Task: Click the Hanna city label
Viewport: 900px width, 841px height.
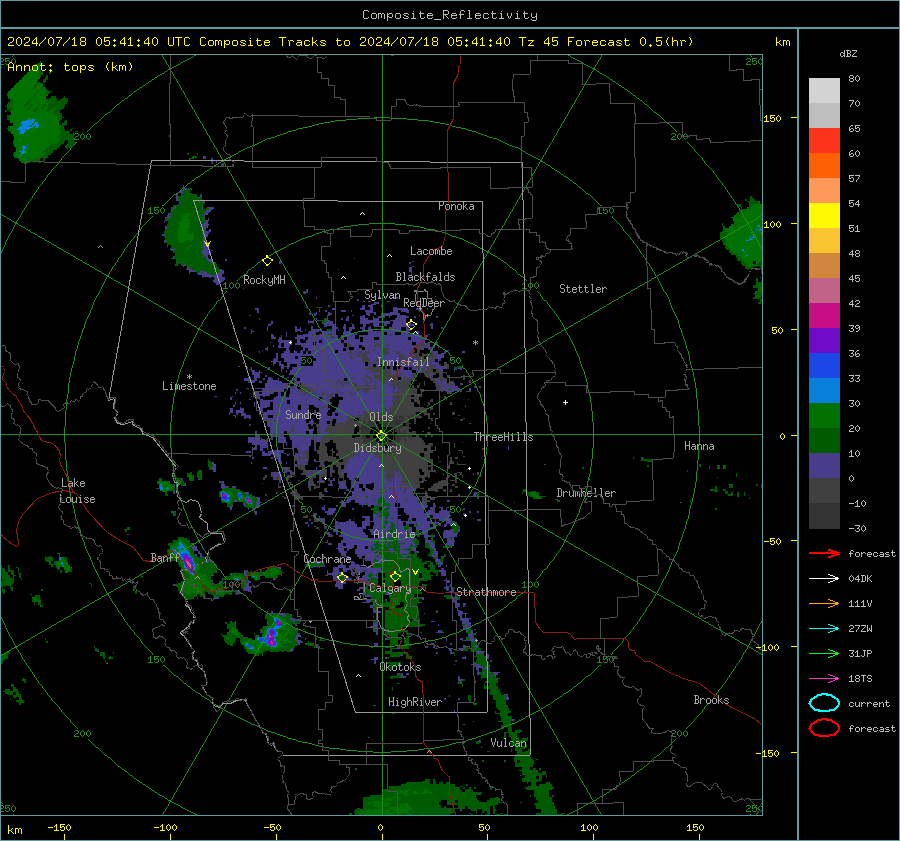Action: coord(699,446)
